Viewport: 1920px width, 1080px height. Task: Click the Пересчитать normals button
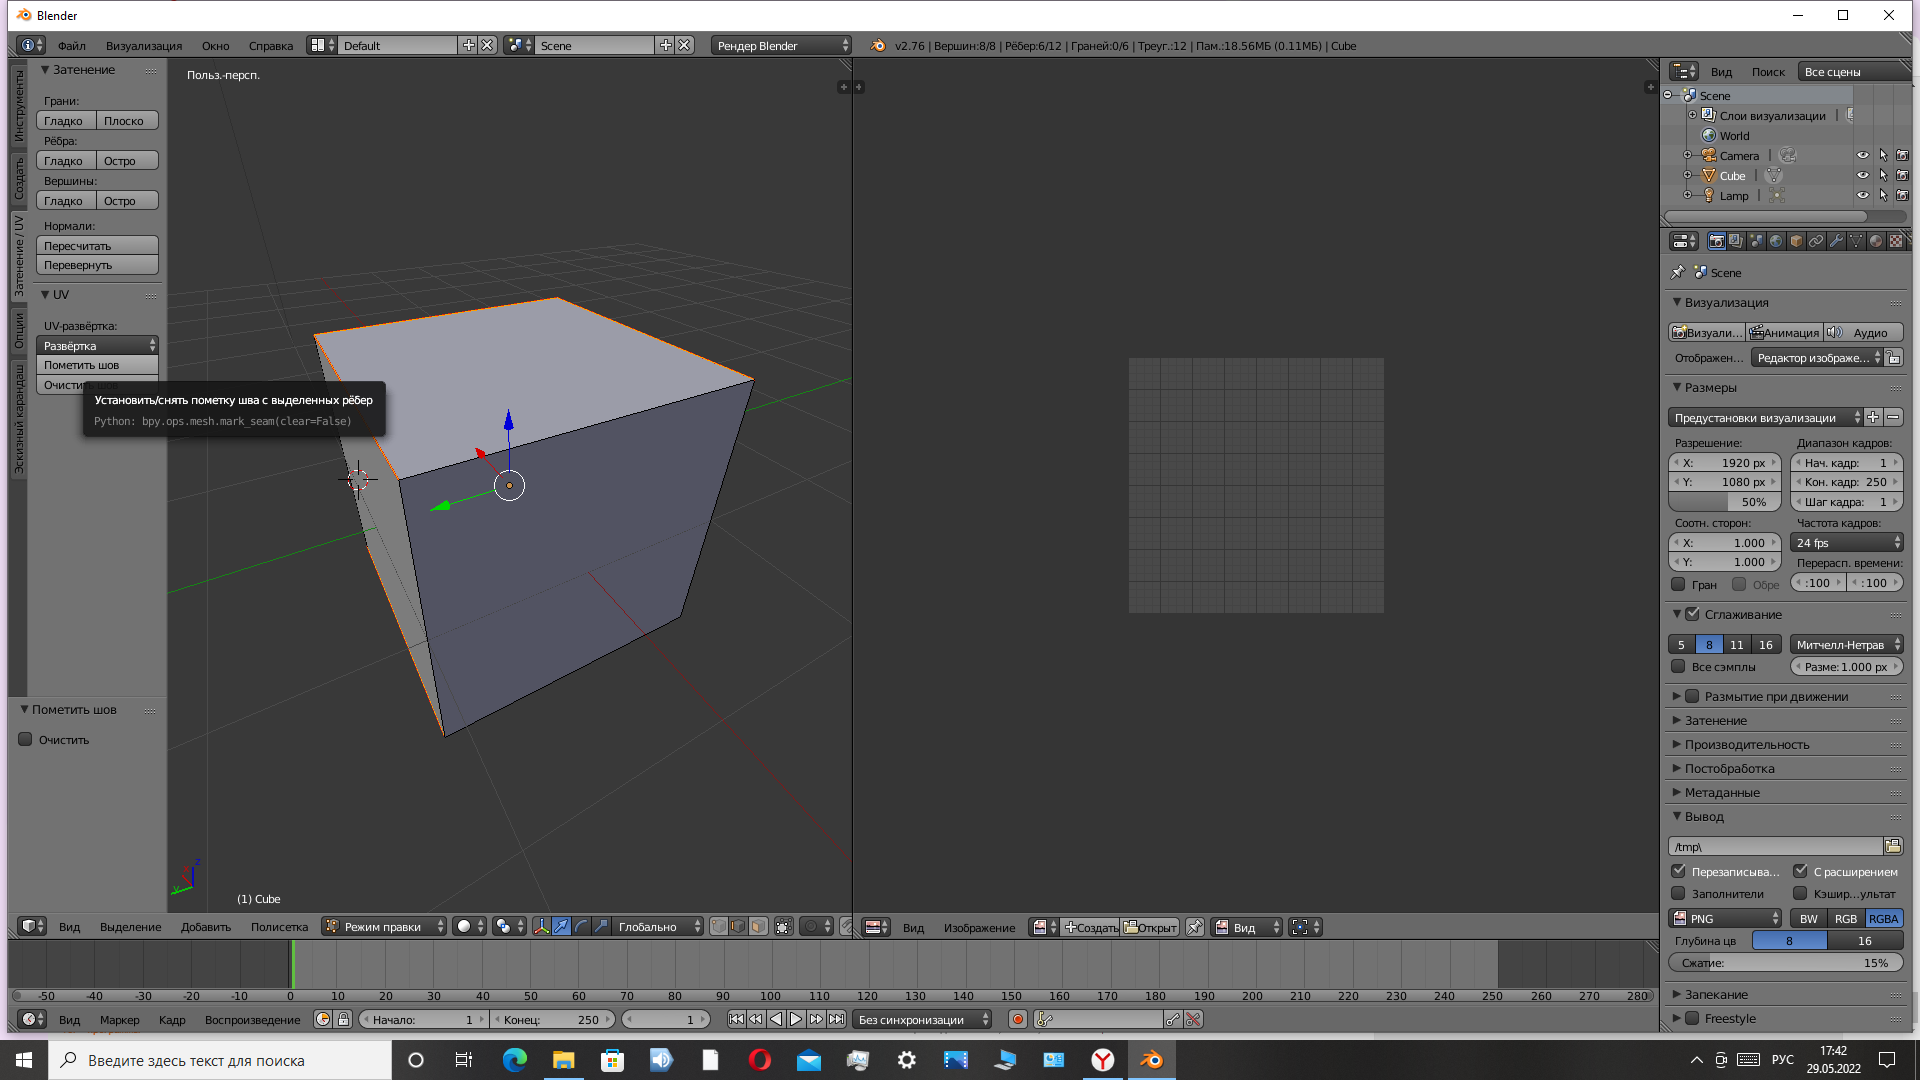coord(97,246)
